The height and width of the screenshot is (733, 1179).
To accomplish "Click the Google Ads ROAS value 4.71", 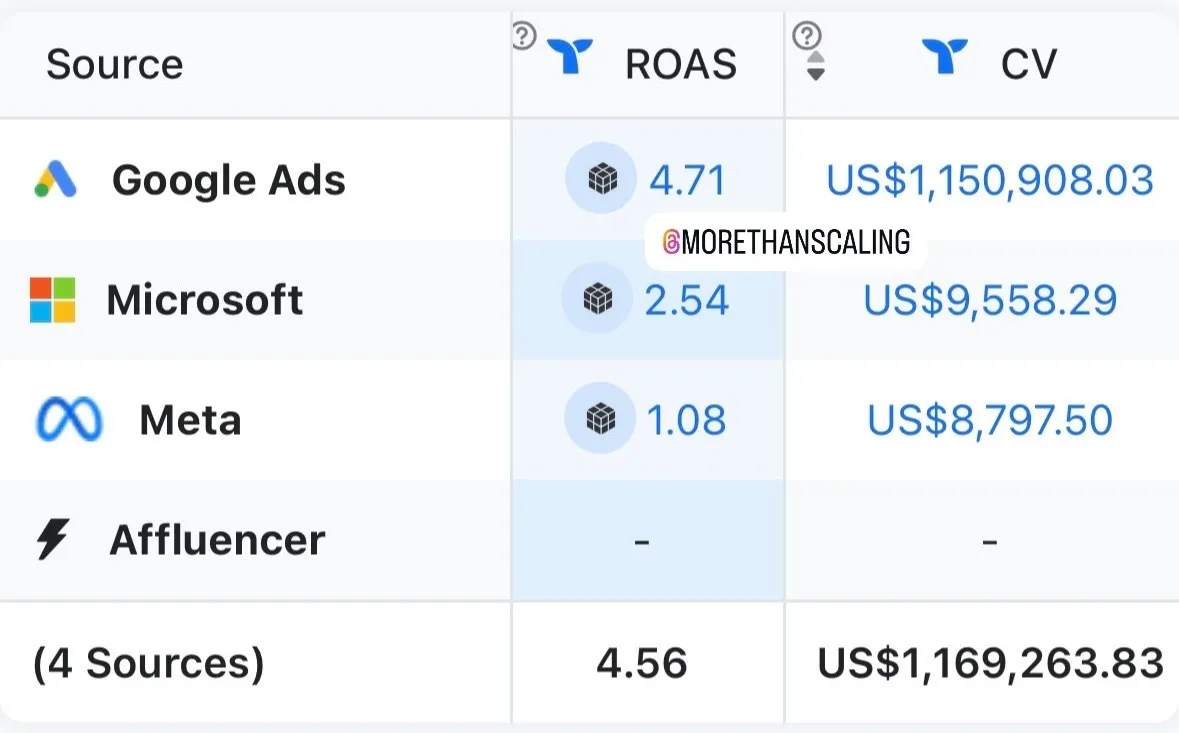I will coord(687,180).
